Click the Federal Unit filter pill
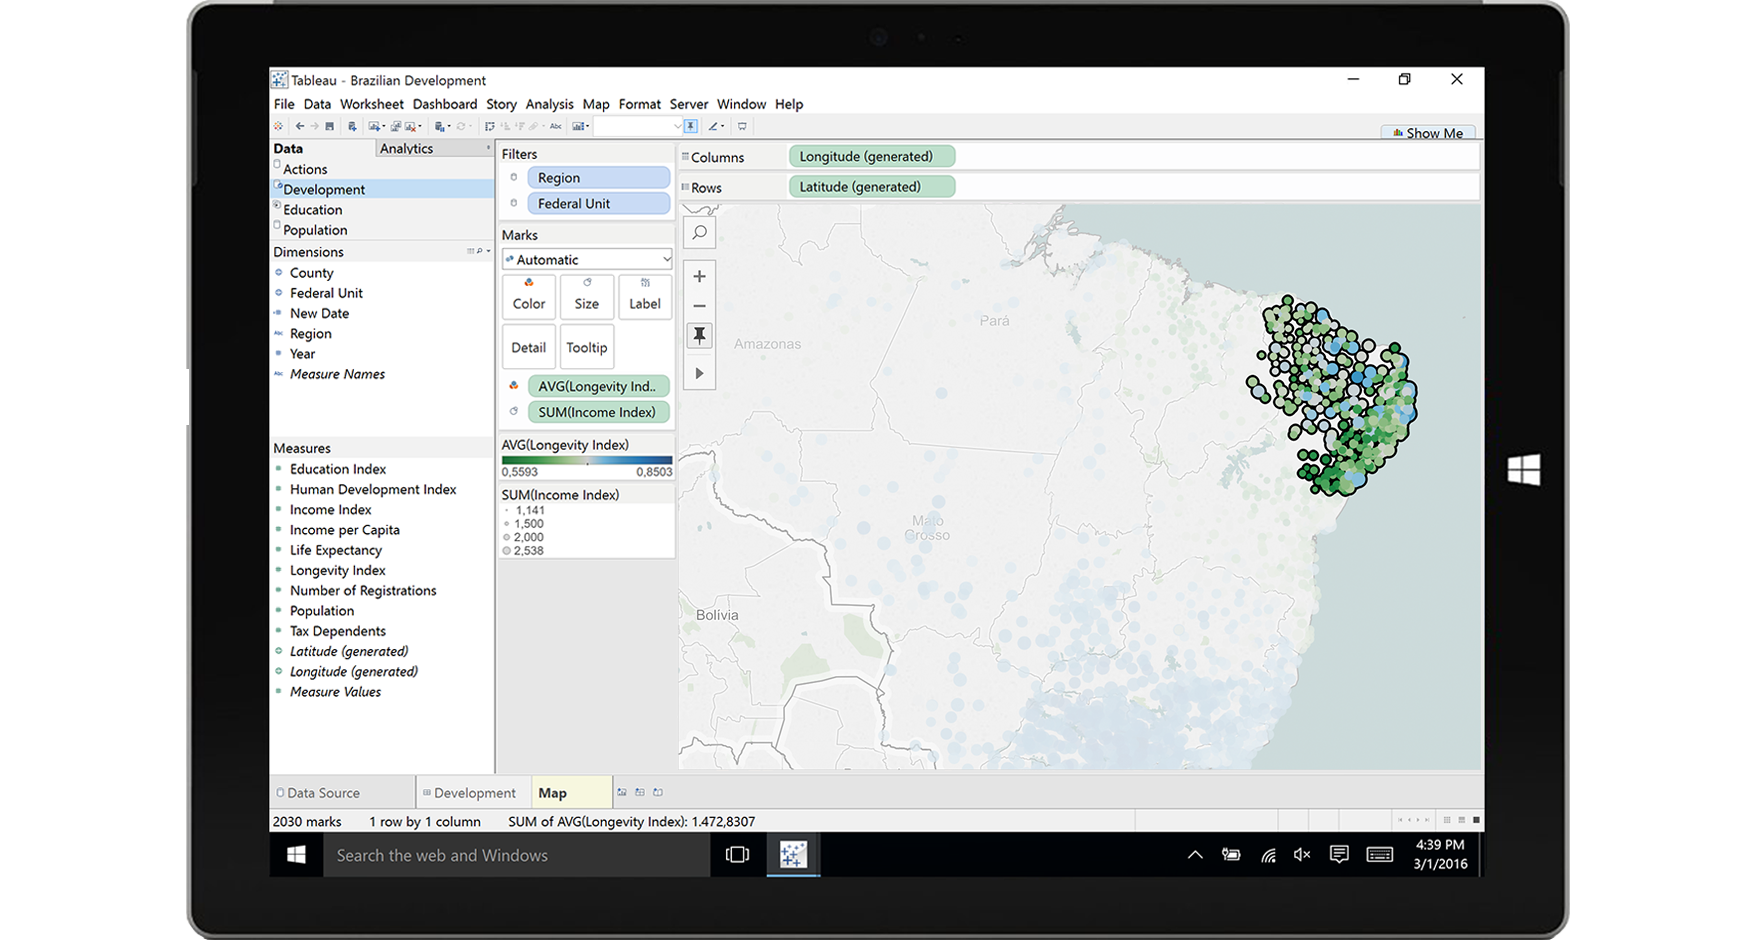 [x=598, y=203]
